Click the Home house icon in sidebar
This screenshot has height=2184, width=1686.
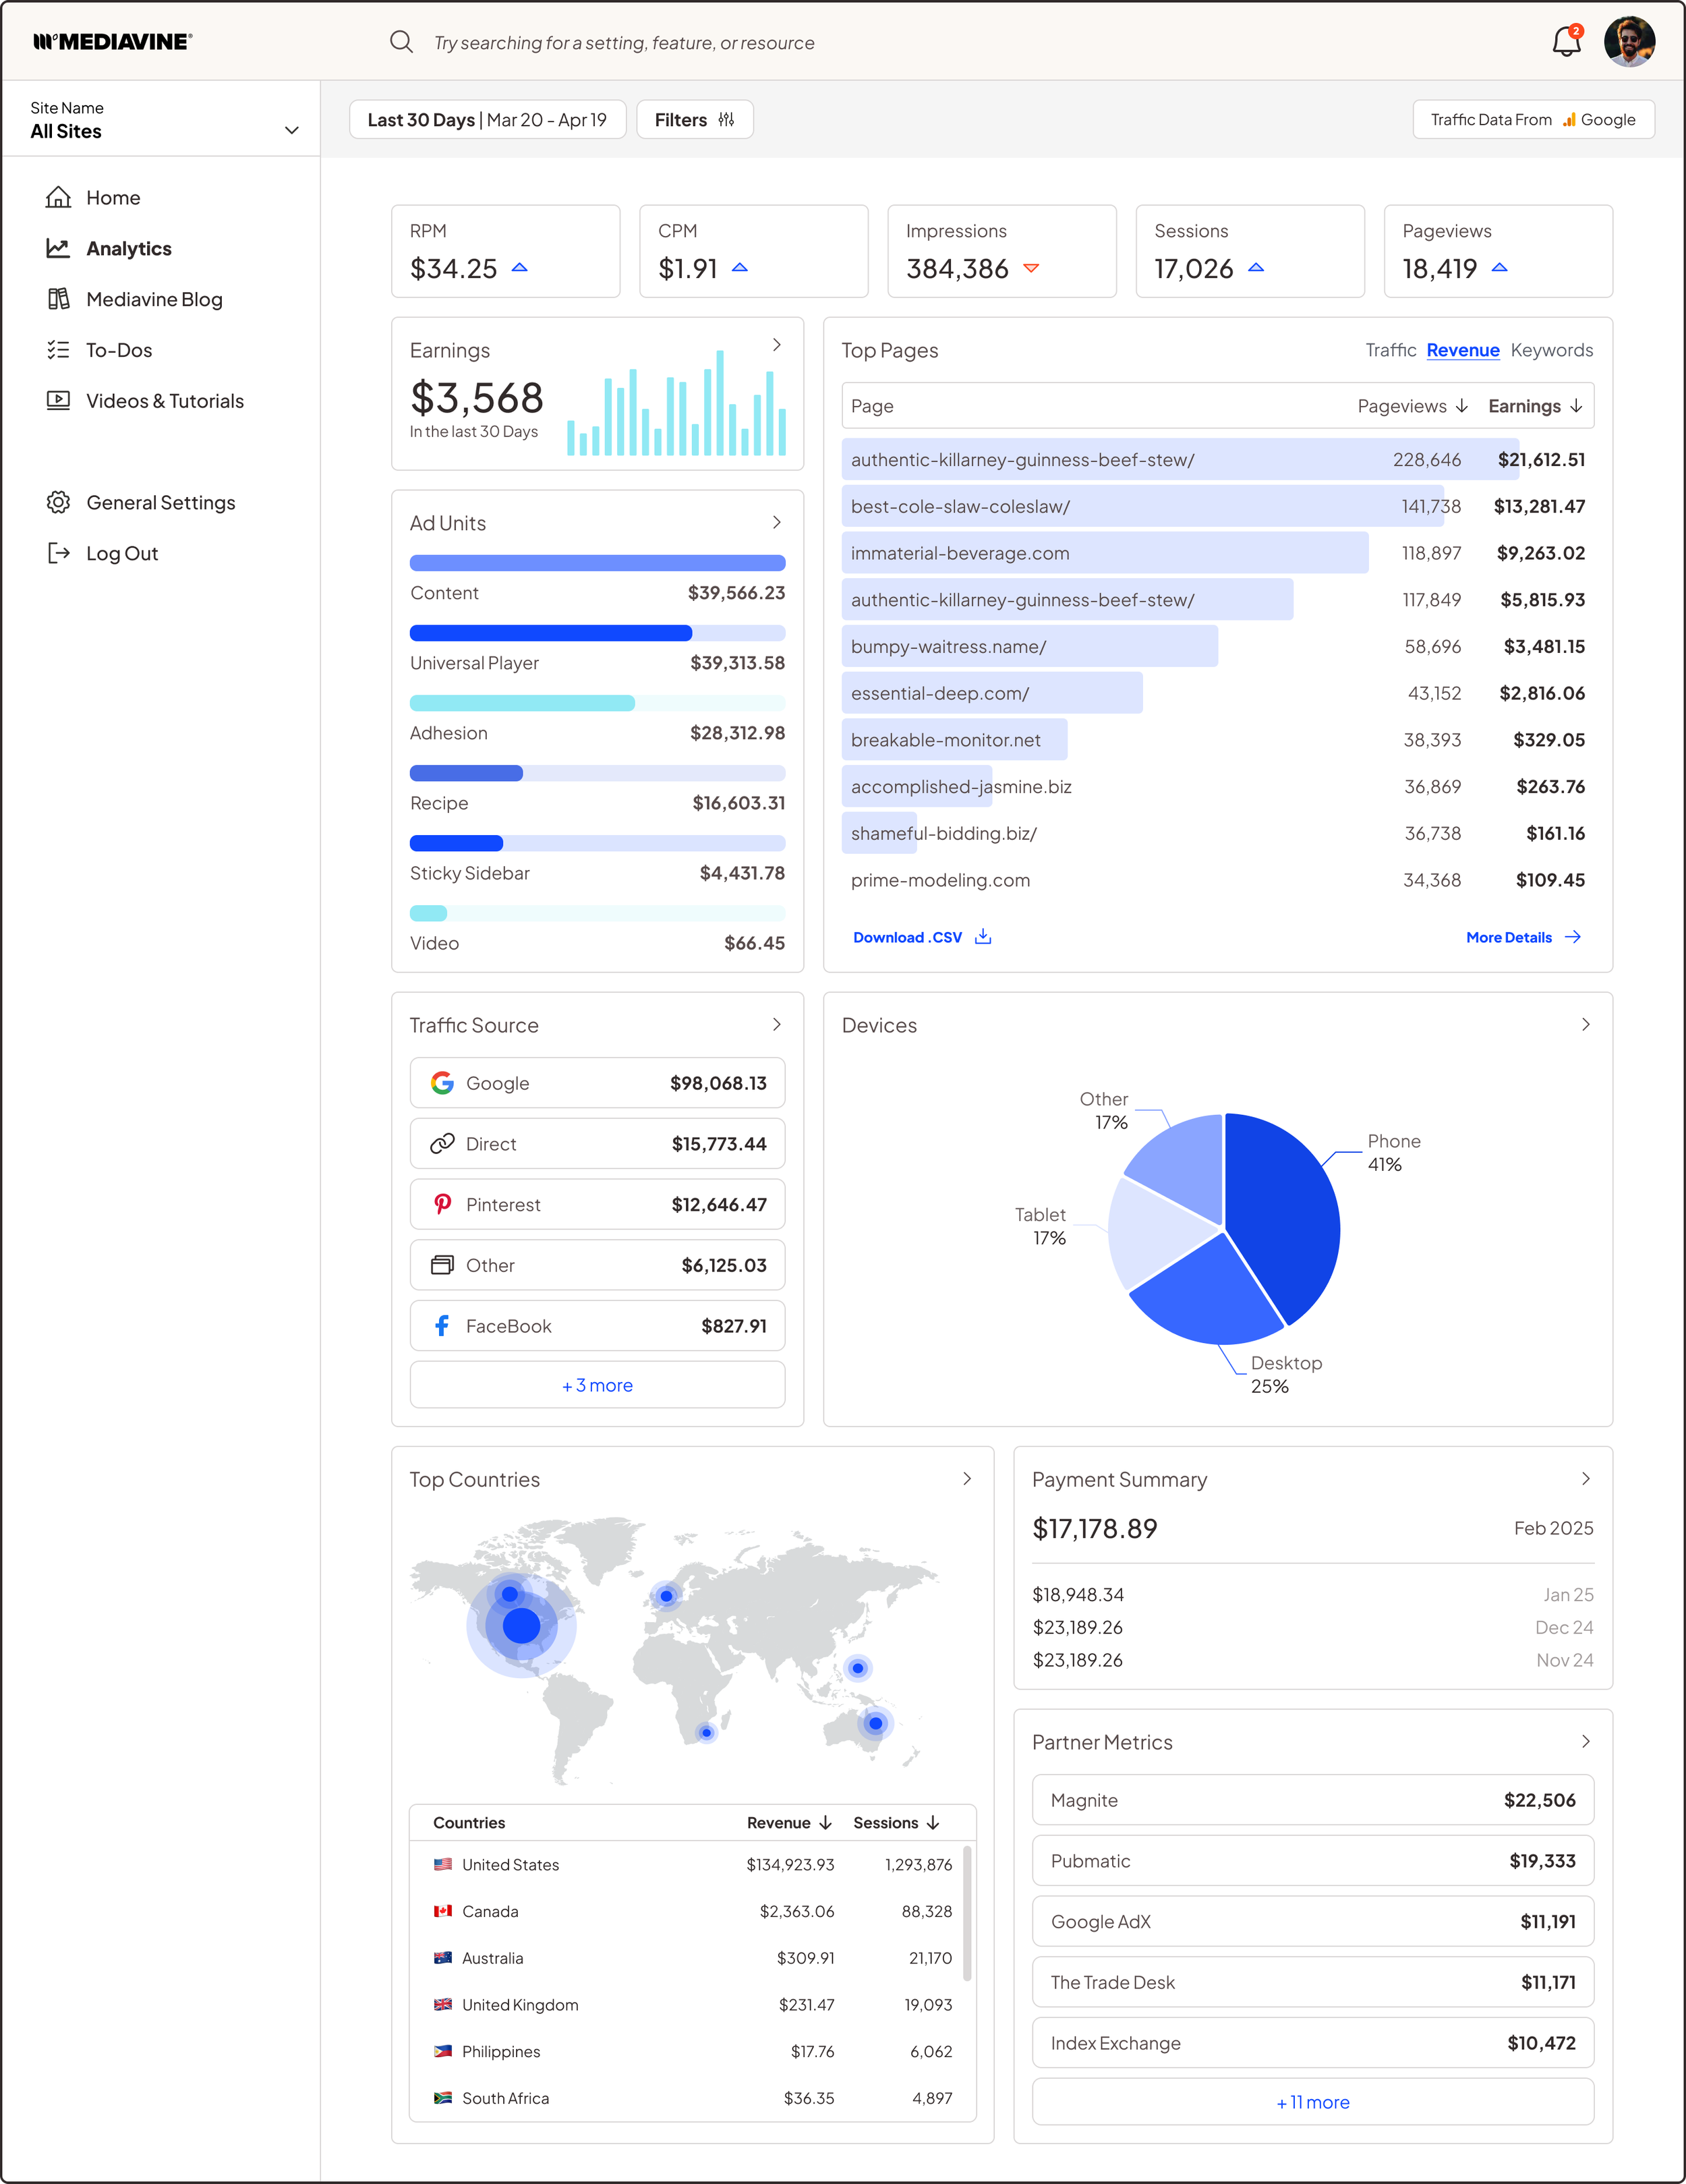[59, 198]
